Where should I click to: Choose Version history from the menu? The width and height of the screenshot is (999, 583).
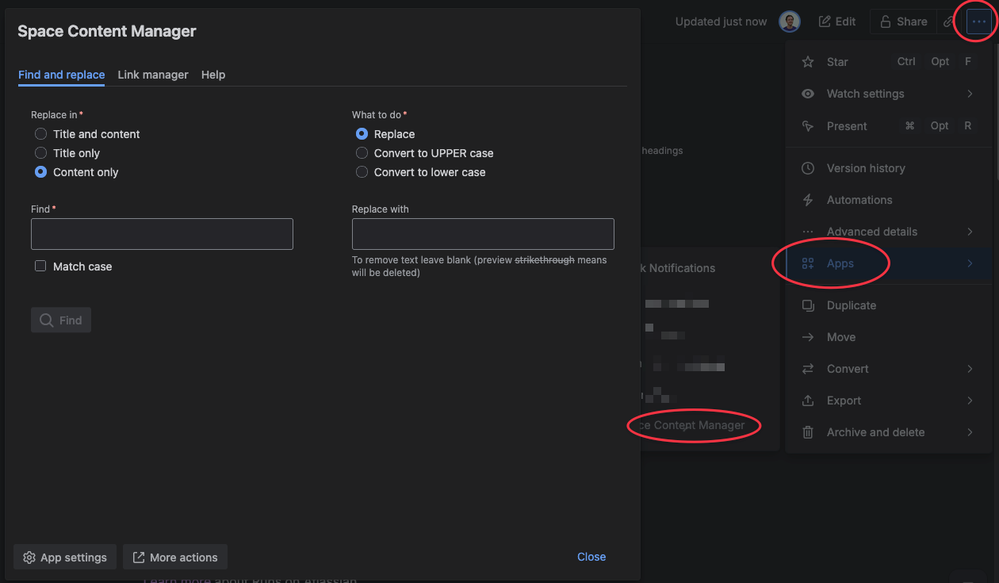click(x=866, y=168)
